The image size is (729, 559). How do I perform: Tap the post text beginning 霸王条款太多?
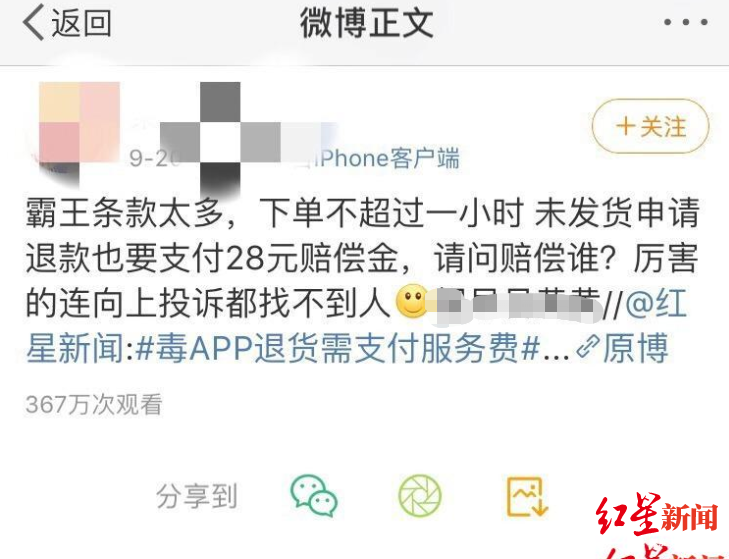coord(363,258)
